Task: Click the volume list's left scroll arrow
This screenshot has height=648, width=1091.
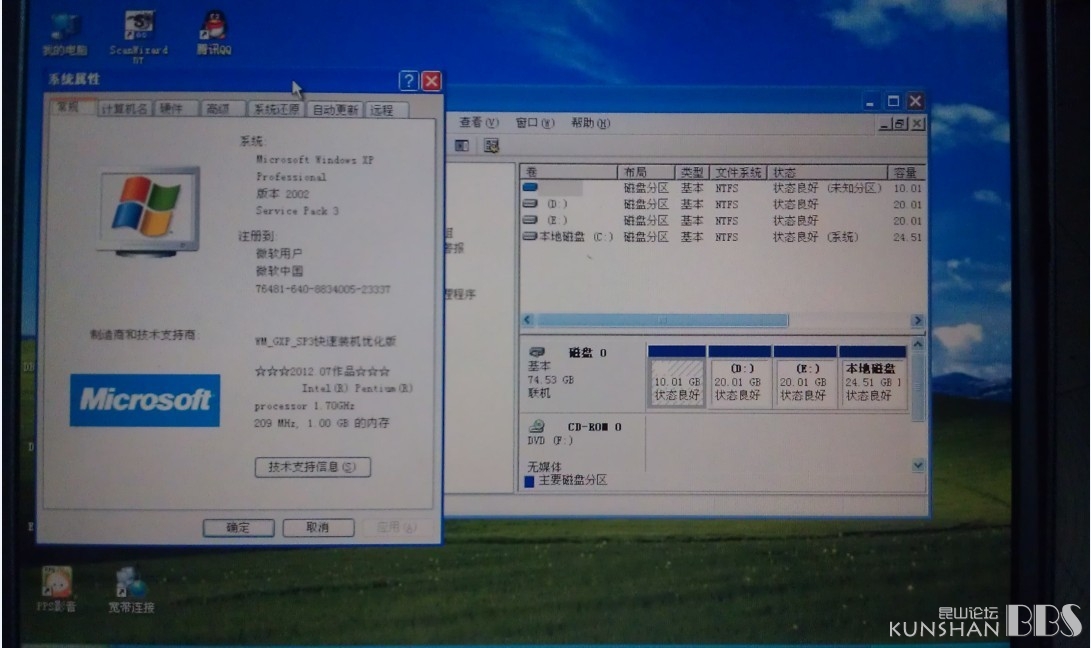Action: [x=527, y=320]
